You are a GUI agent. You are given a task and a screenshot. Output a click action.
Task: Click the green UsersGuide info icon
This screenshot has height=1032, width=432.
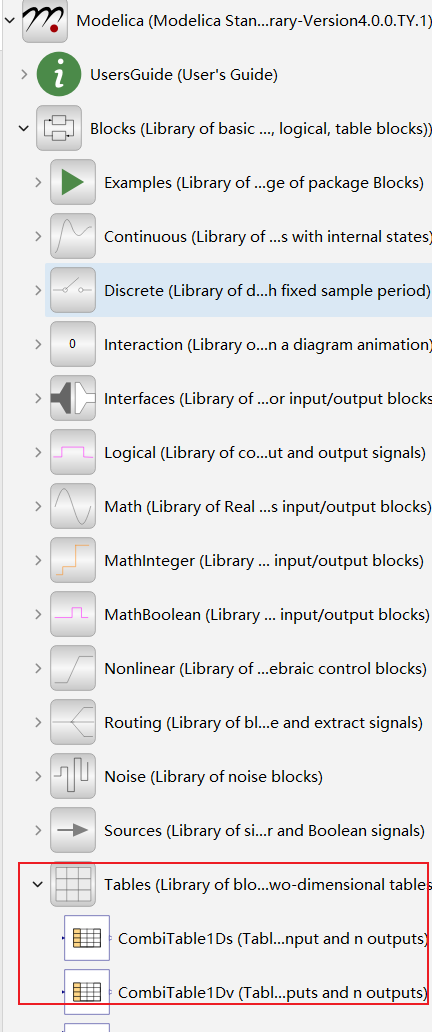point(59,74)
